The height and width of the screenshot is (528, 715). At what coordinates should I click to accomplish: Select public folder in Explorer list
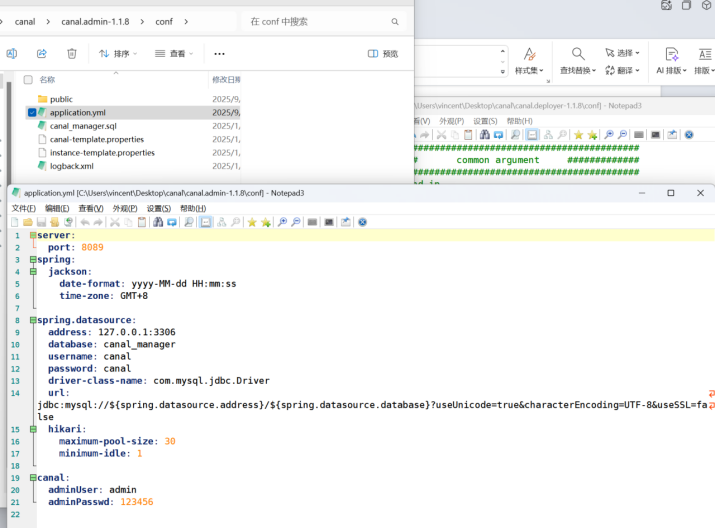coord(61,99)
